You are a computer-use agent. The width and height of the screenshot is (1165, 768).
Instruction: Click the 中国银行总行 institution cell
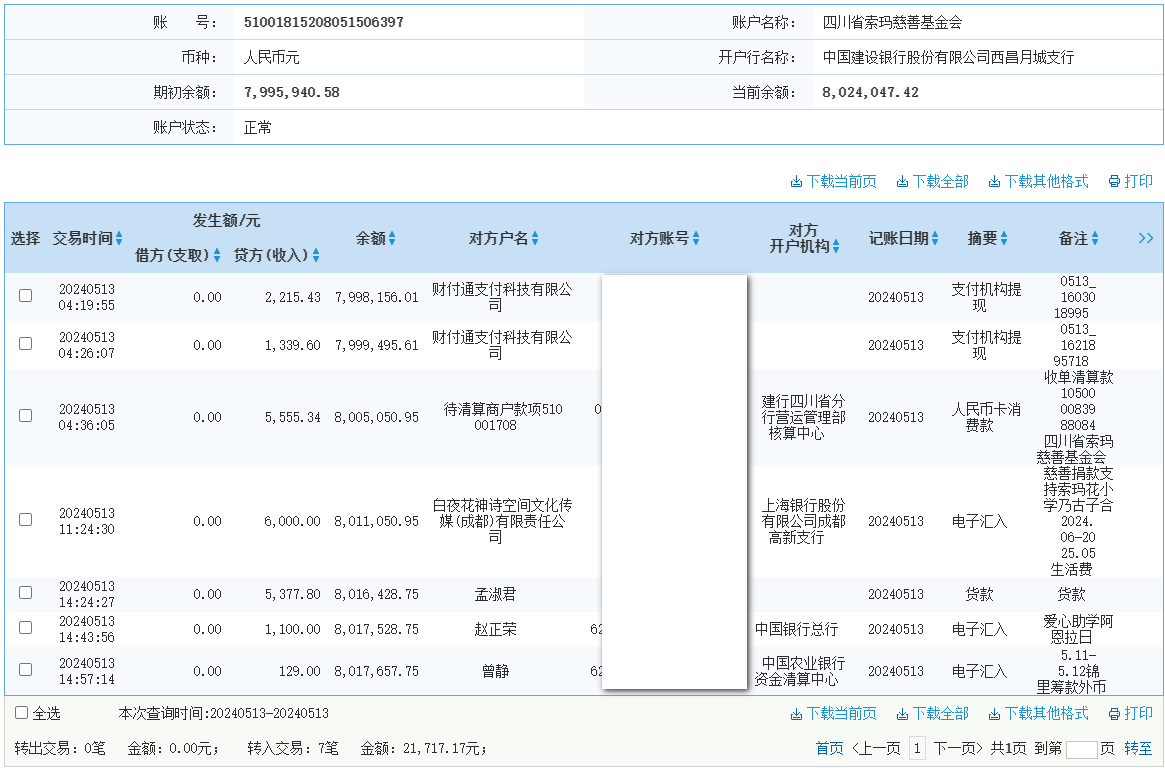tap(796, 629)
